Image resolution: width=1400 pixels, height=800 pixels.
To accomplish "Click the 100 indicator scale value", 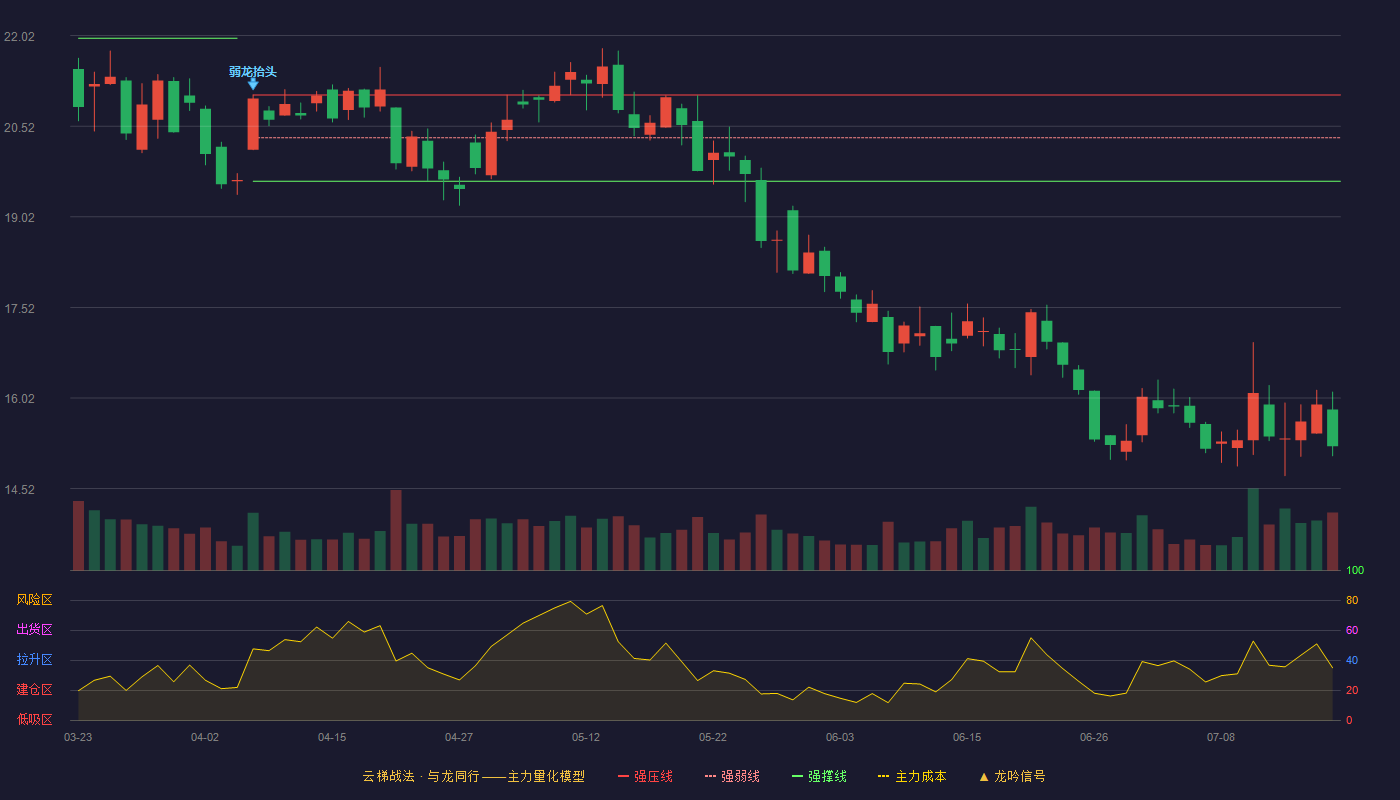I will pos(1355,571).
